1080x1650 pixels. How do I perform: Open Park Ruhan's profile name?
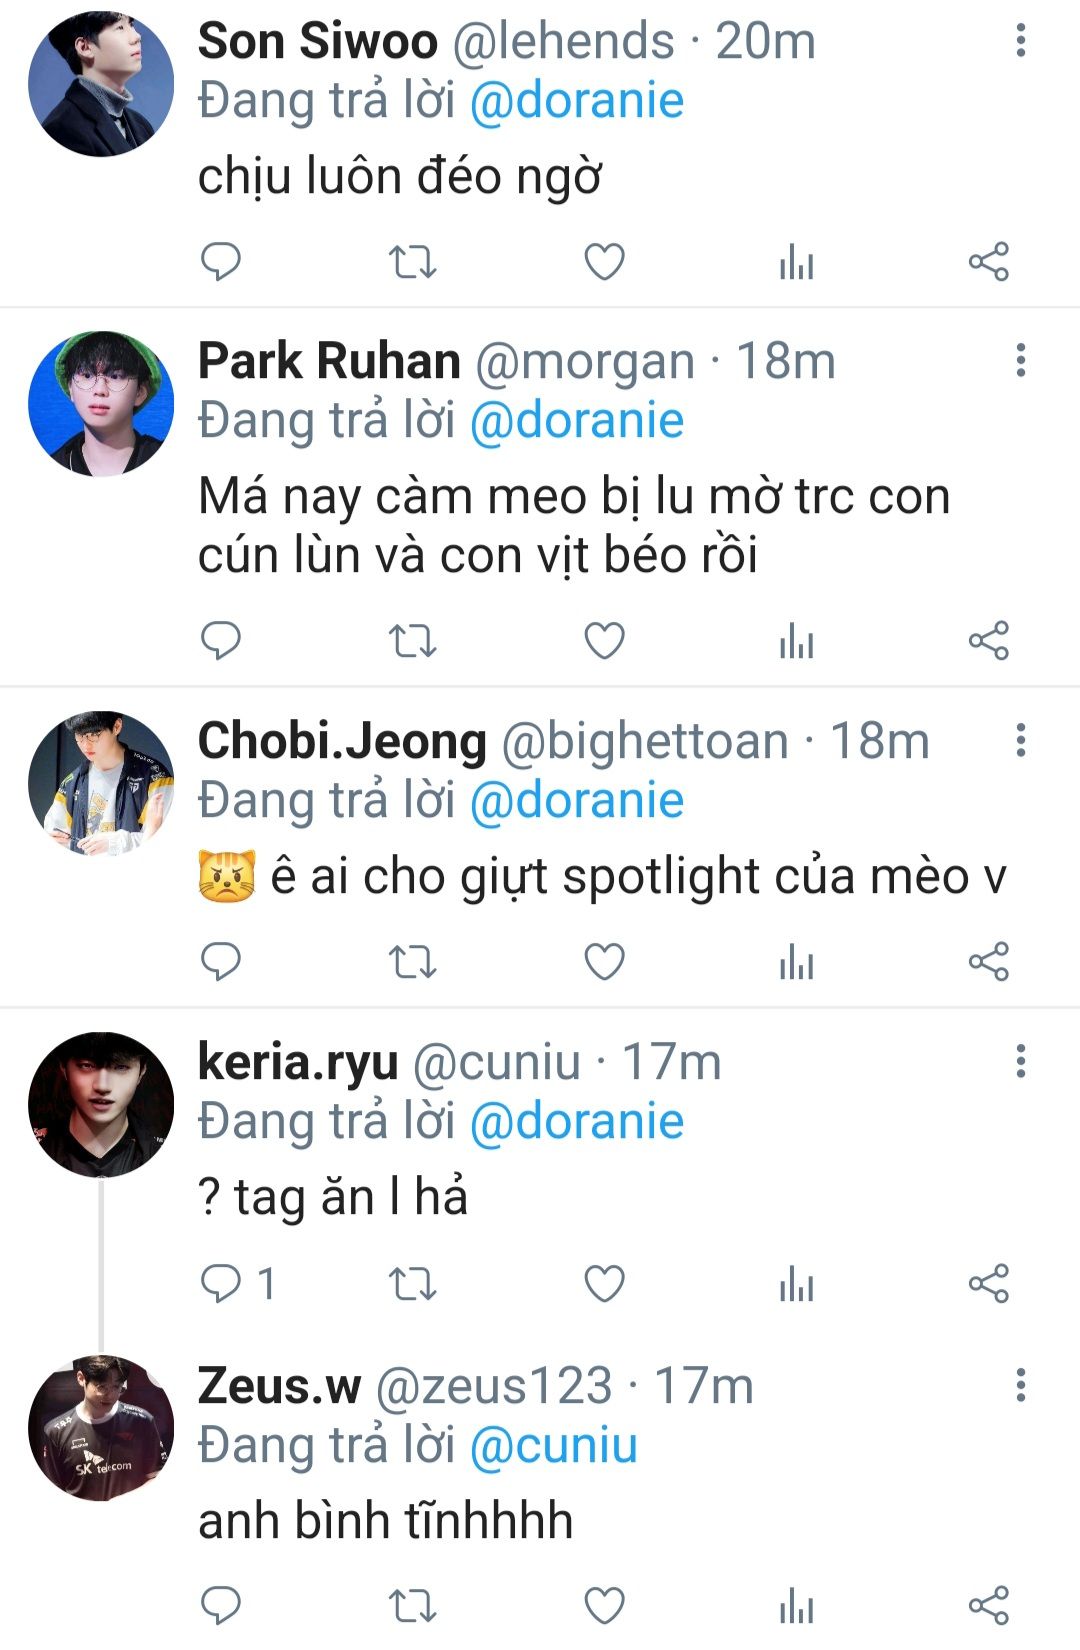click(x=329, y=361)
